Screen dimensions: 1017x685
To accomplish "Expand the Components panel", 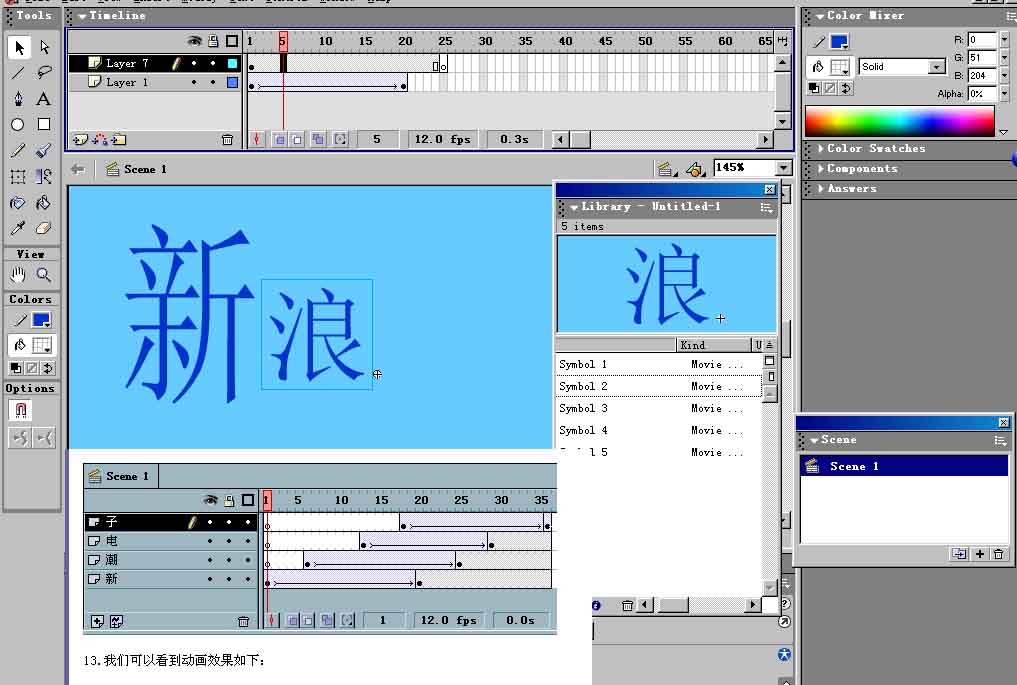I will 821,169.
